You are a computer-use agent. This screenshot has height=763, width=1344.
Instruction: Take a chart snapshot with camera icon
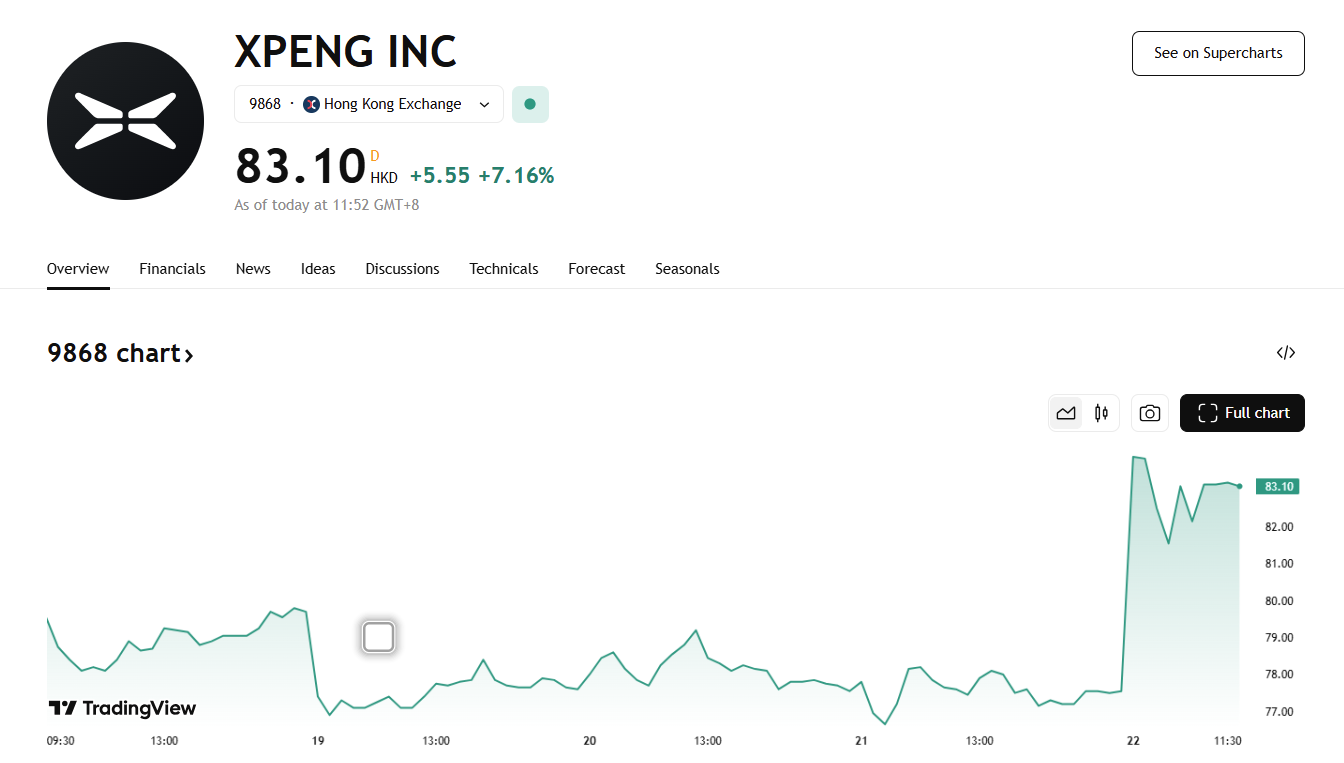[1150, 413]
